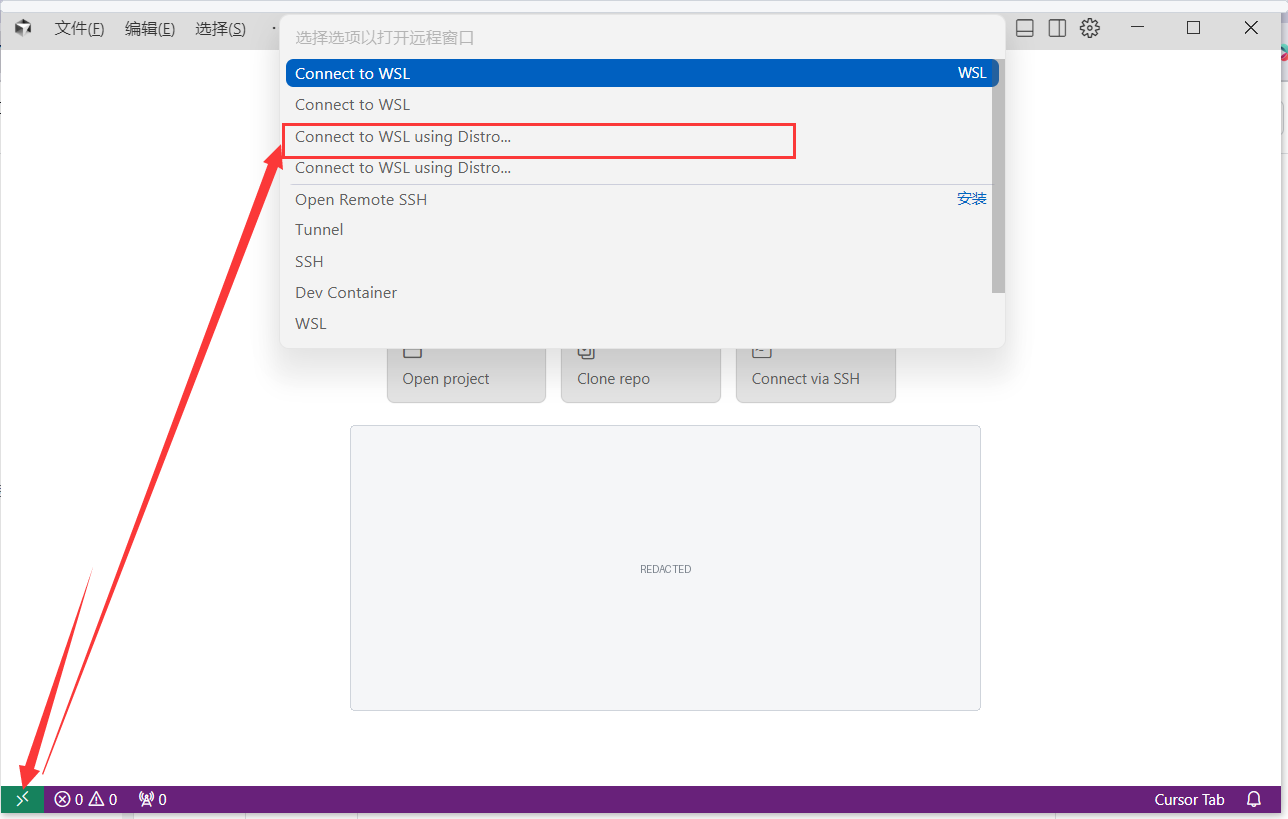Click Cursor Tab in the status bar

click(1189, 799)
